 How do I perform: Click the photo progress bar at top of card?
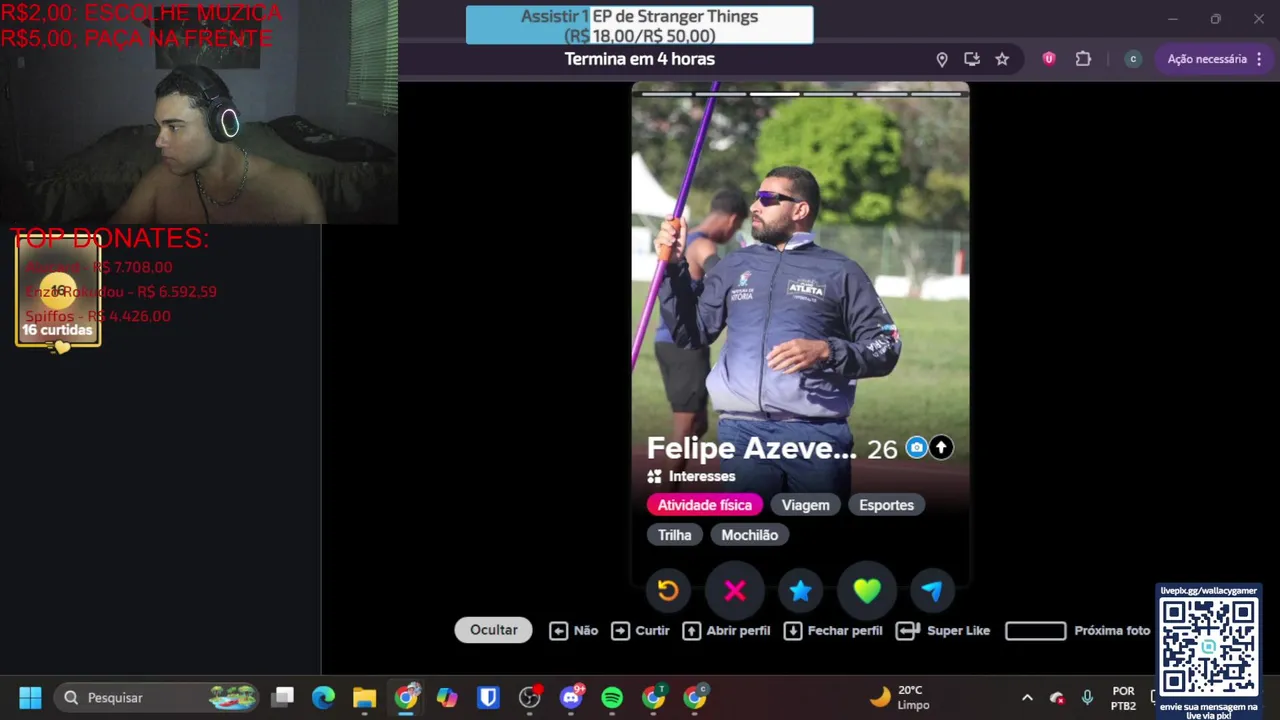click(800, 93)
